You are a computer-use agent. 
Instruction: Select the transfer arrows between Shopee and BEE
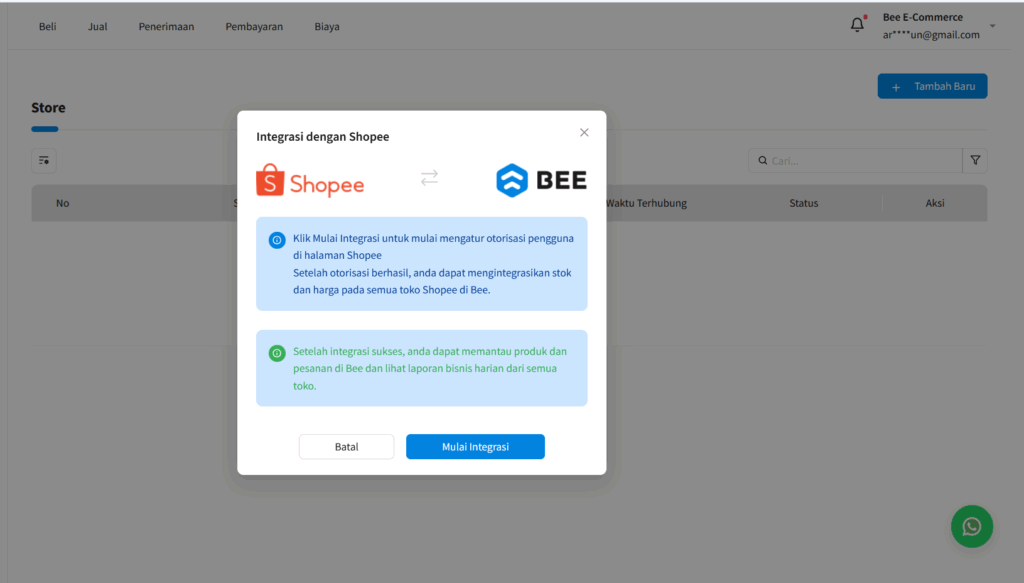pos(429,178)
